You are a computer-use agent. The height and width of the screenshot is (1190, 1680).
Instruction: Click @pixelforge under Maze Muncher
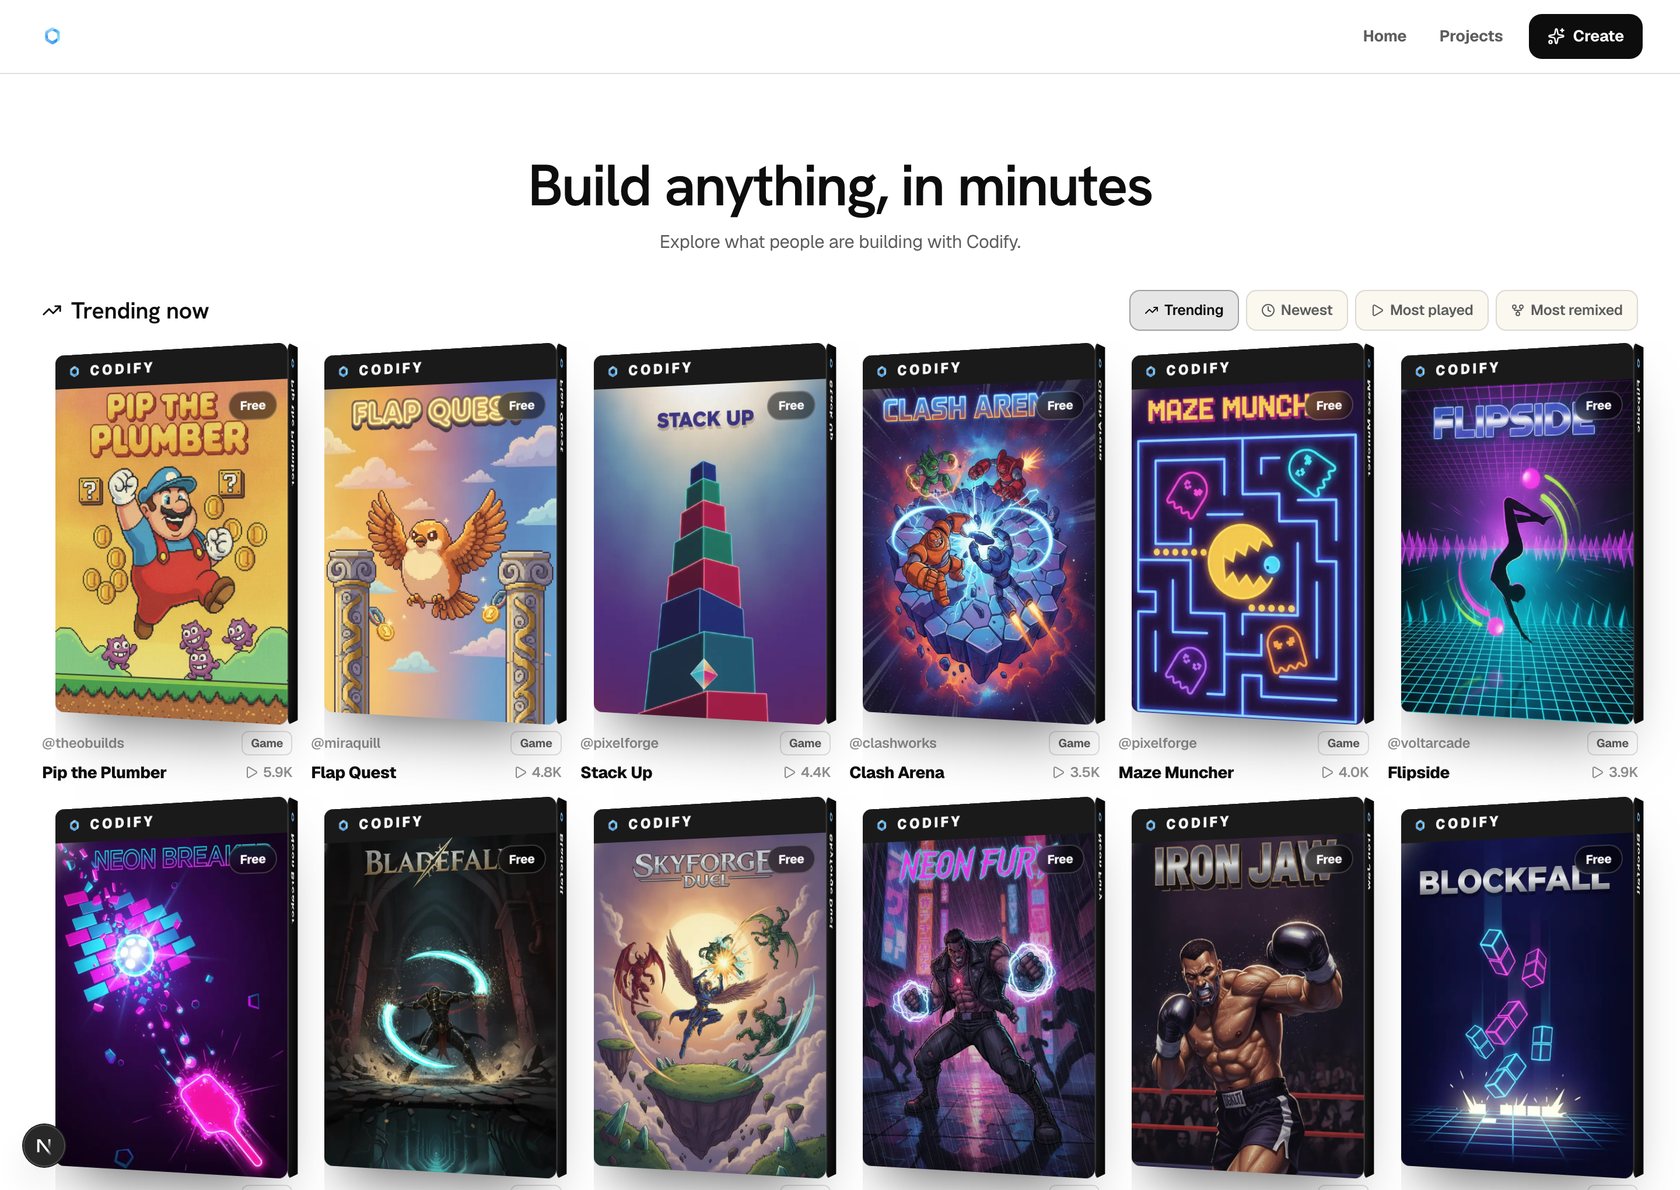click(x=1157, y=743)
